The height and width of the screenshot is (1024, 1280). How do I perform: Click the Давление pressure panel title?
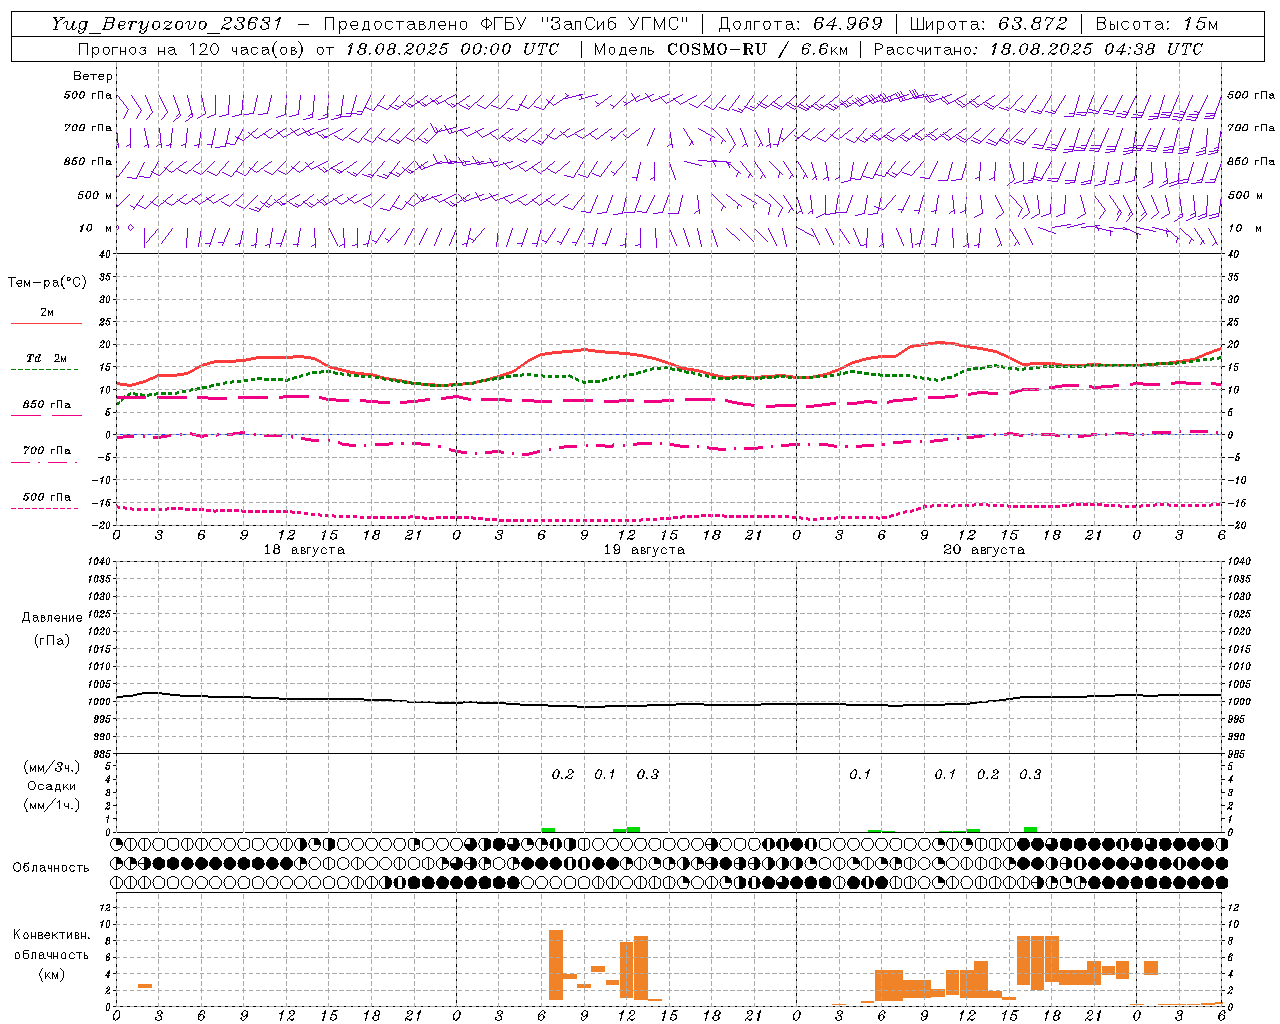(52, 618)
